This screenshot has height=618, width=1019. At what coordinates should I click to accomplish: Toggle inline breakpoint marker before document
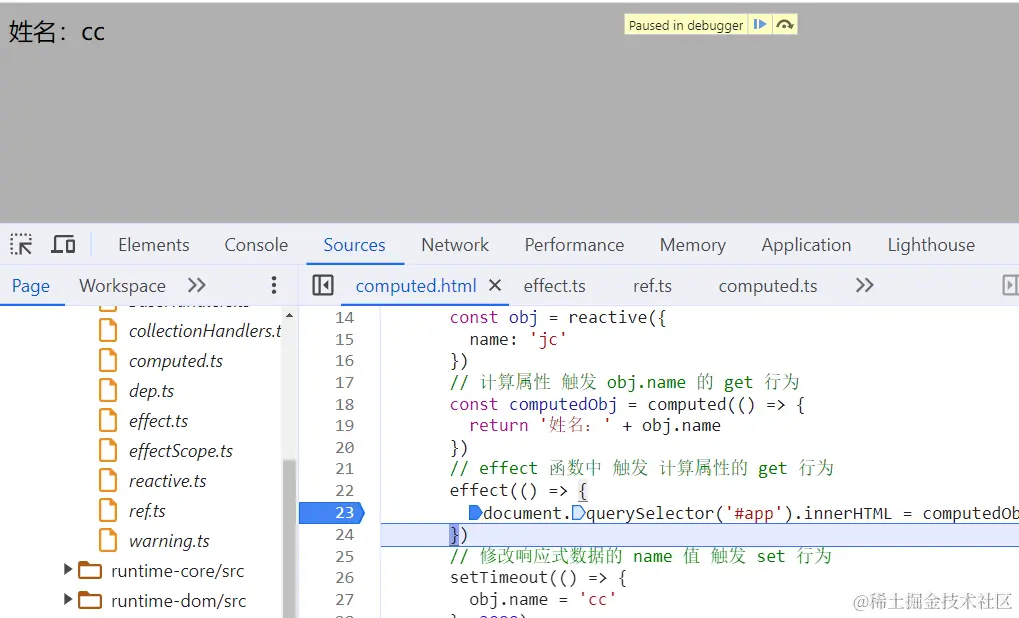click(475, 513)
